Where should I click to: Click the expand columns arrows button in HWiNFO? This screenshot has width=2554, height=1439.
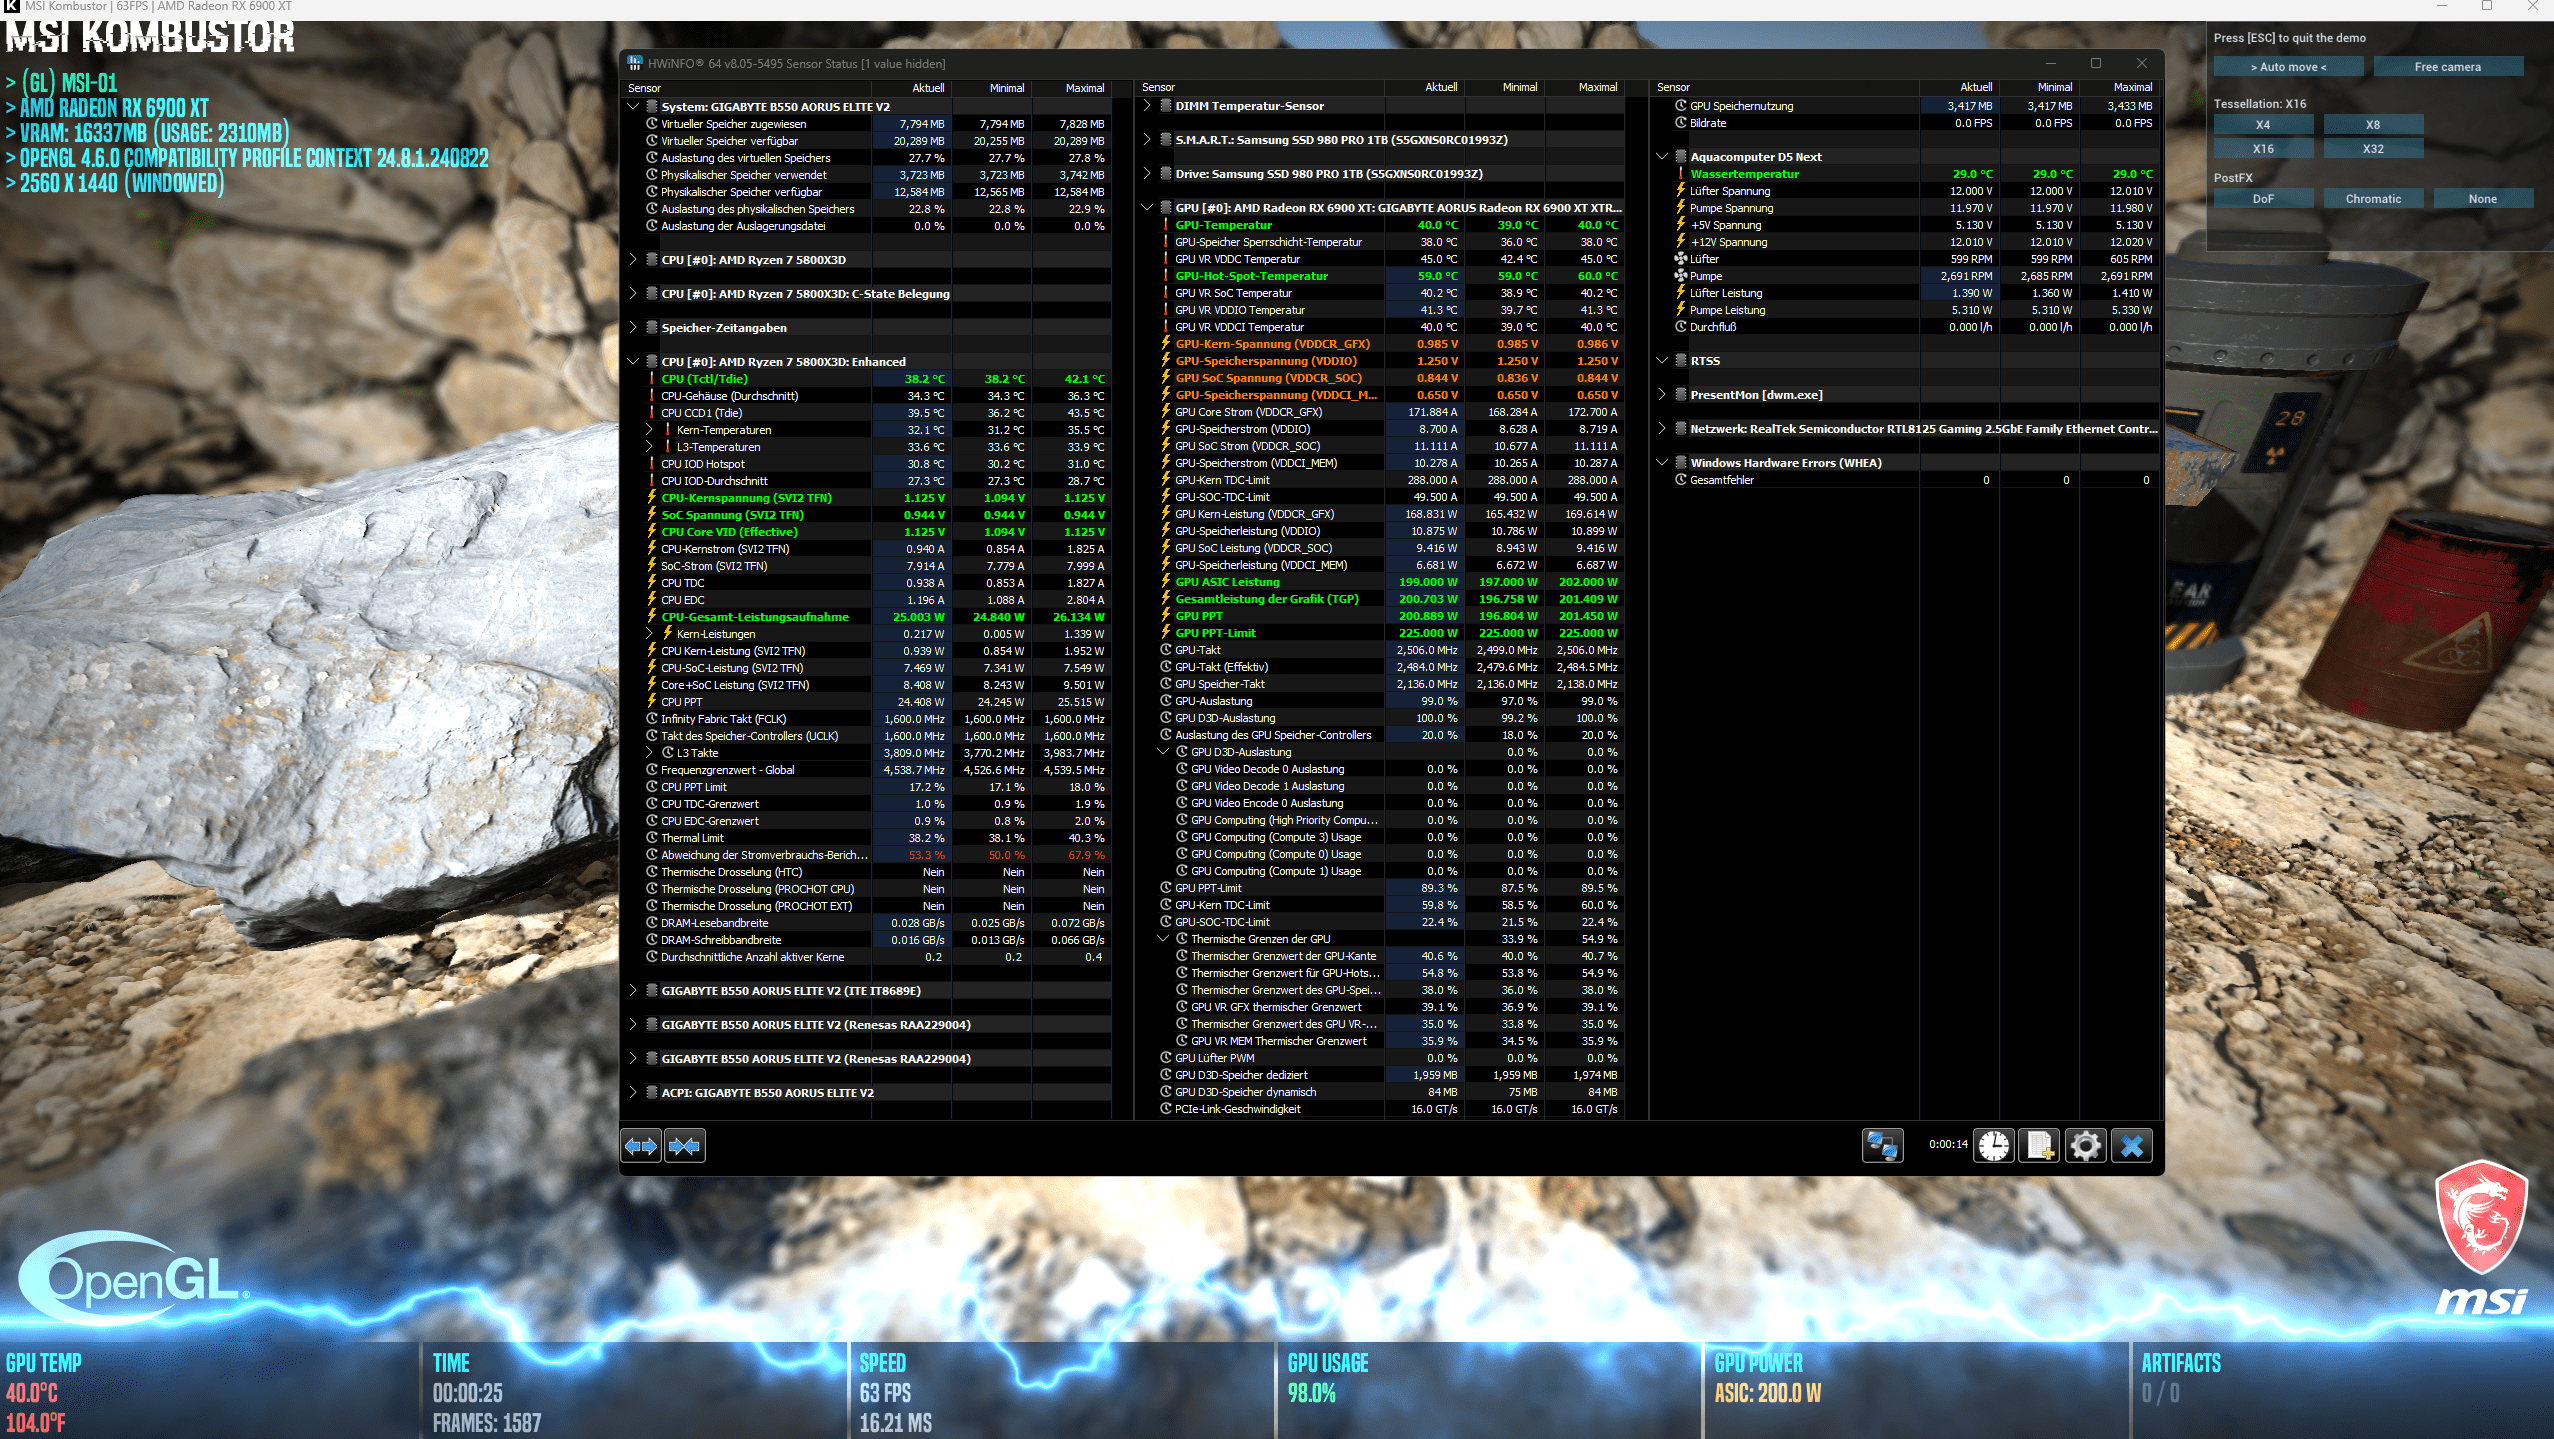(641, 1146)
